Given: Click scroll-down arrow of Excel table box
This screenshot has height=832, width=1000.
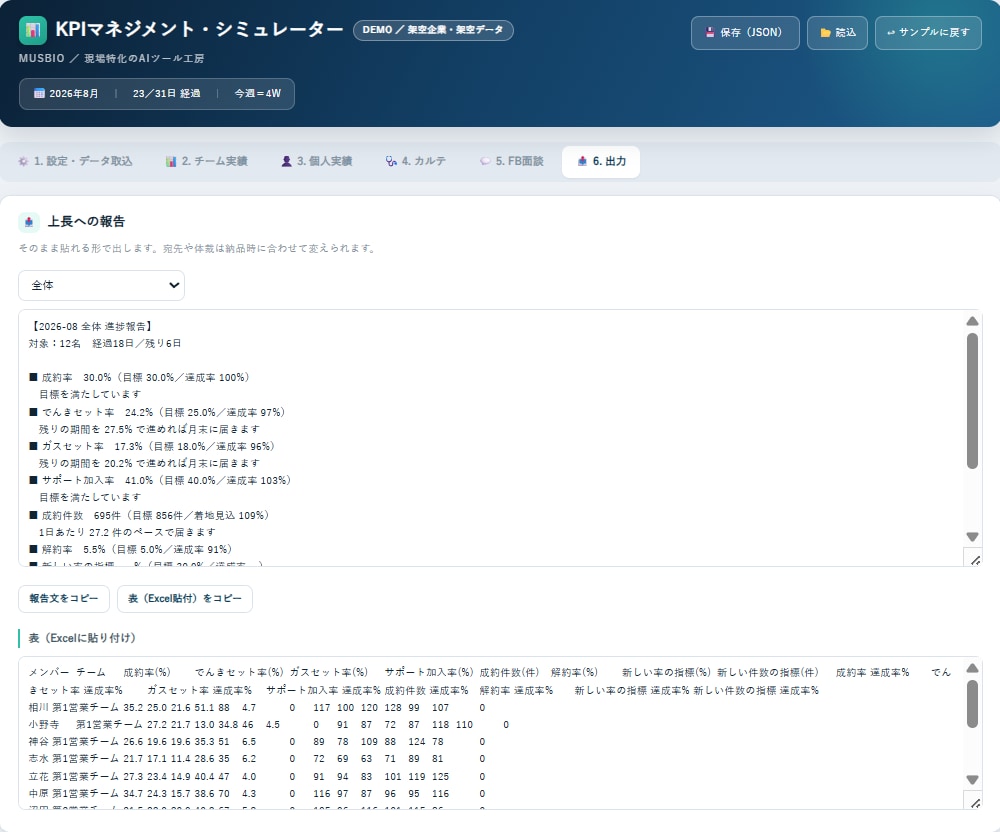Looking at the screenshot, I should click(972, 780).
